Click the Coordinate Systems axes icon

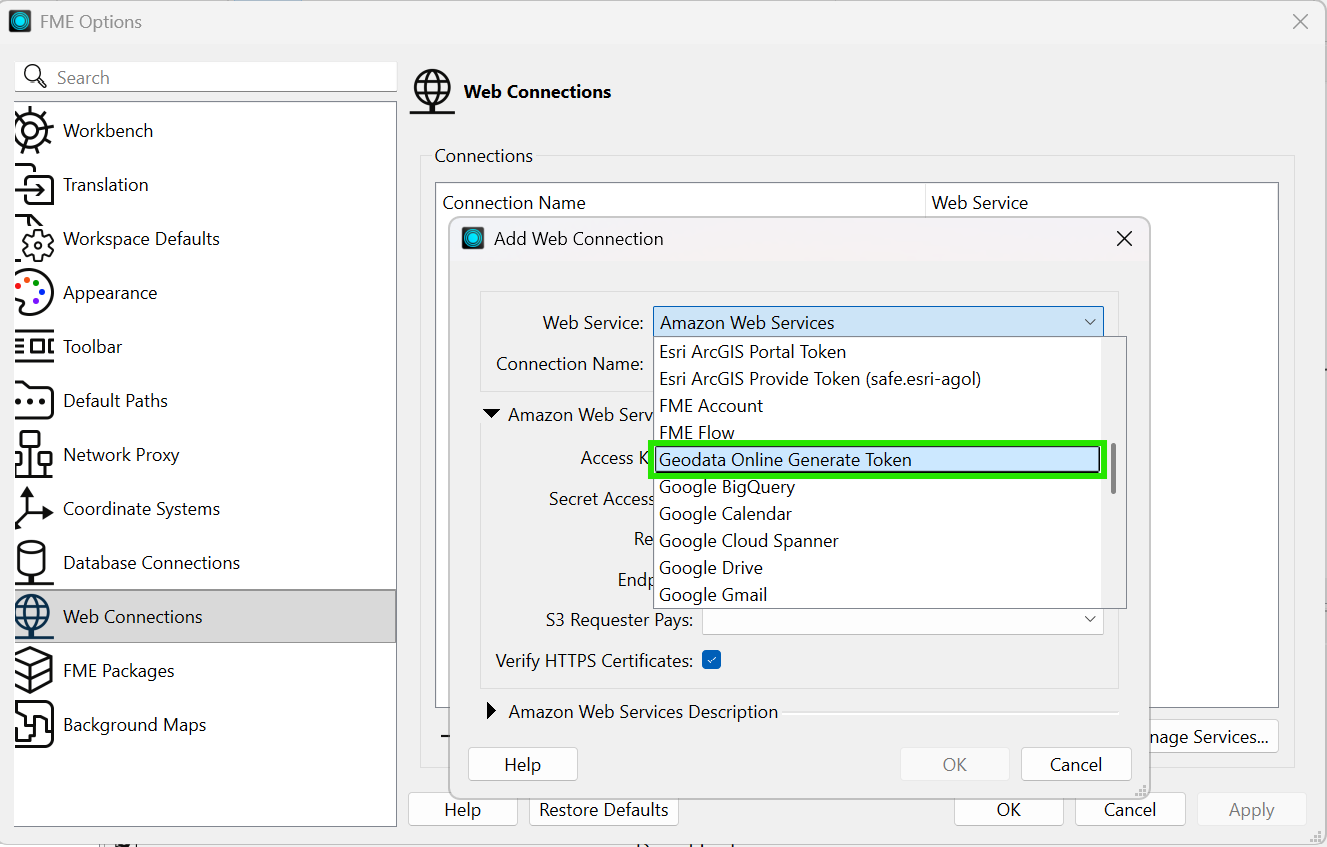(33, 509)
